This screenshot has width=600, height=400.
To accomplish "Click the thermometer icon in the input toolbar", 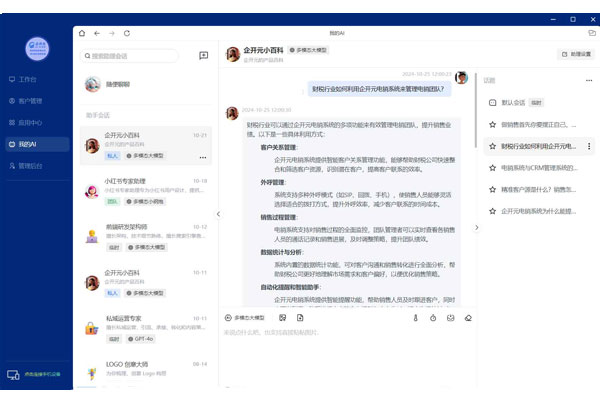I will (x=416, y=318).
